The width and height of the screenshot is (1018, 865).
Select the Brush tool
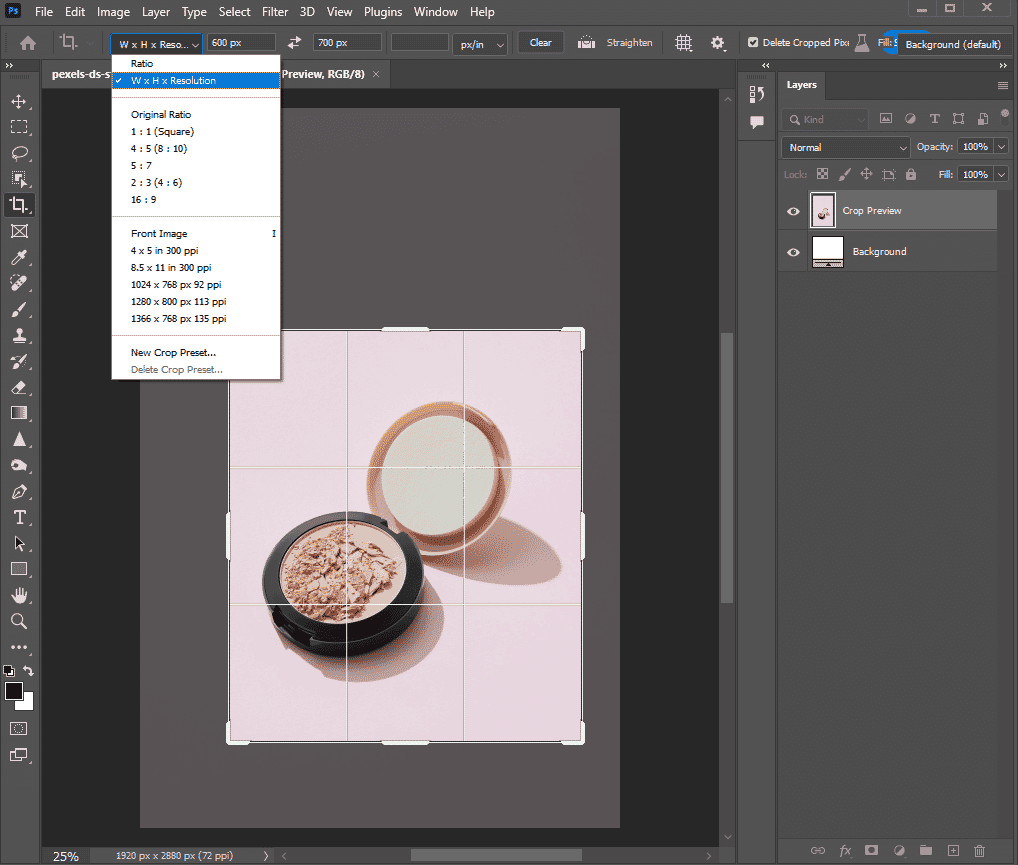pos(18,309)
